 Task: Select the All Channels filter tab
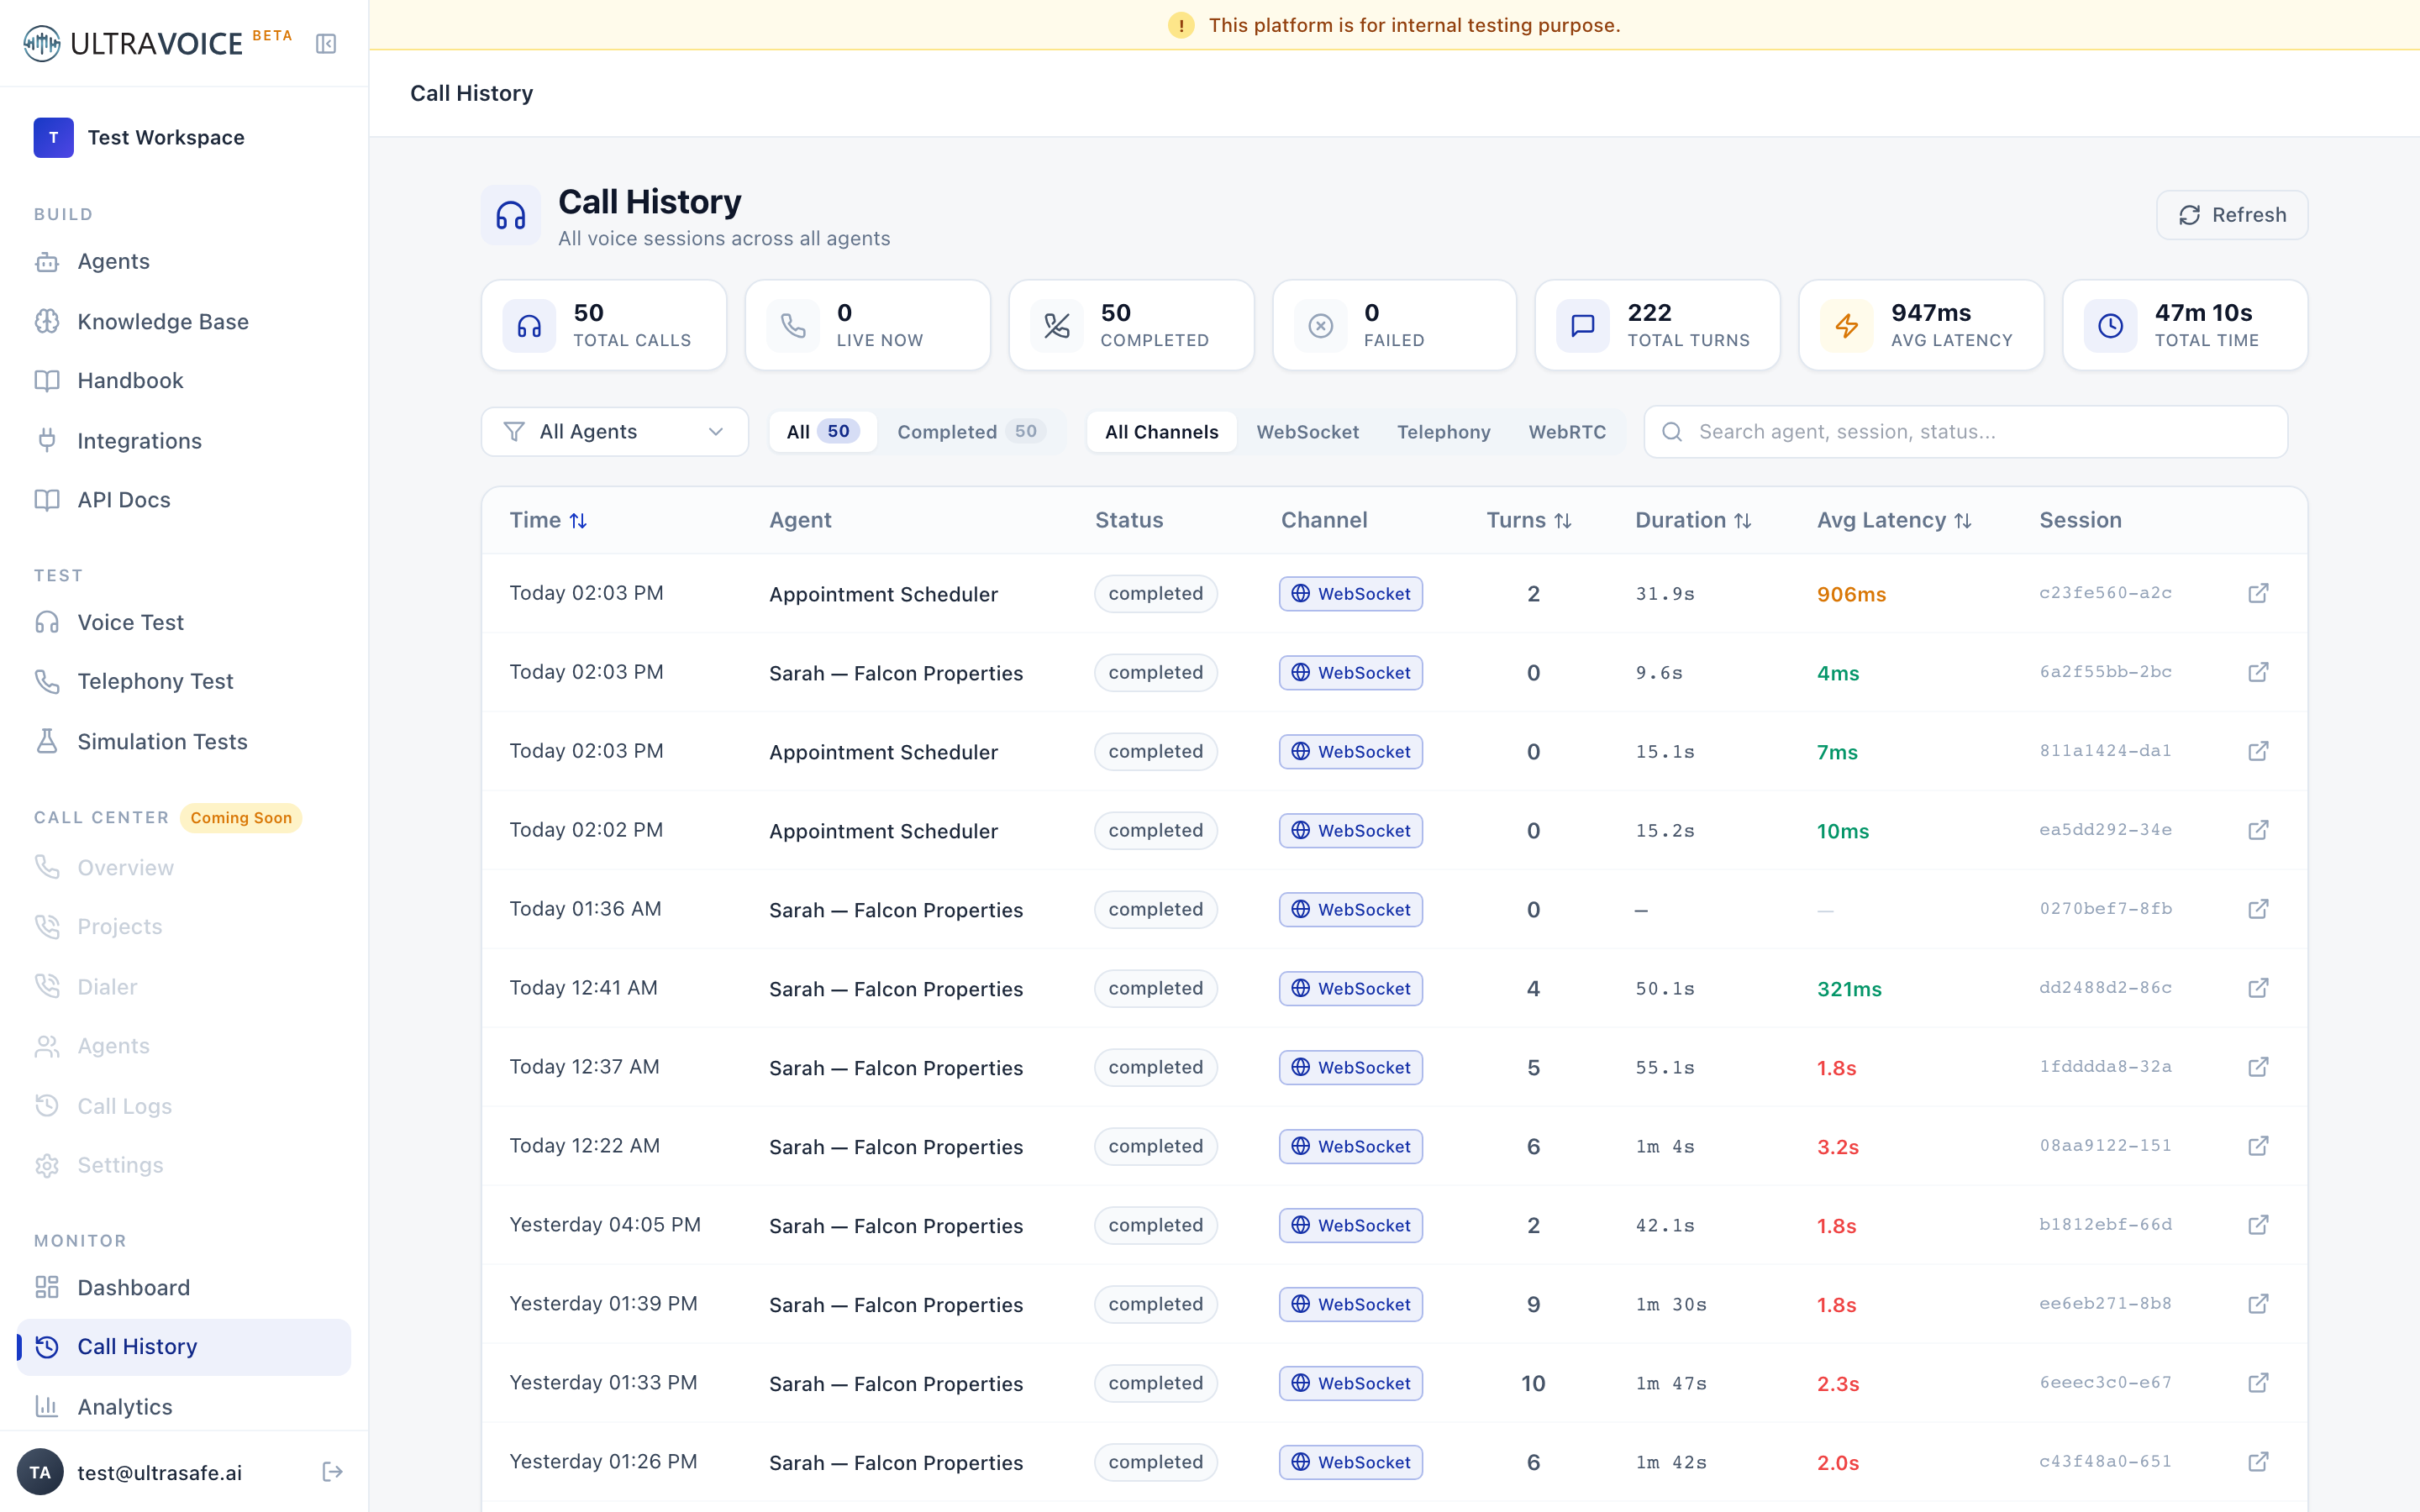(x=1161, y=432)
